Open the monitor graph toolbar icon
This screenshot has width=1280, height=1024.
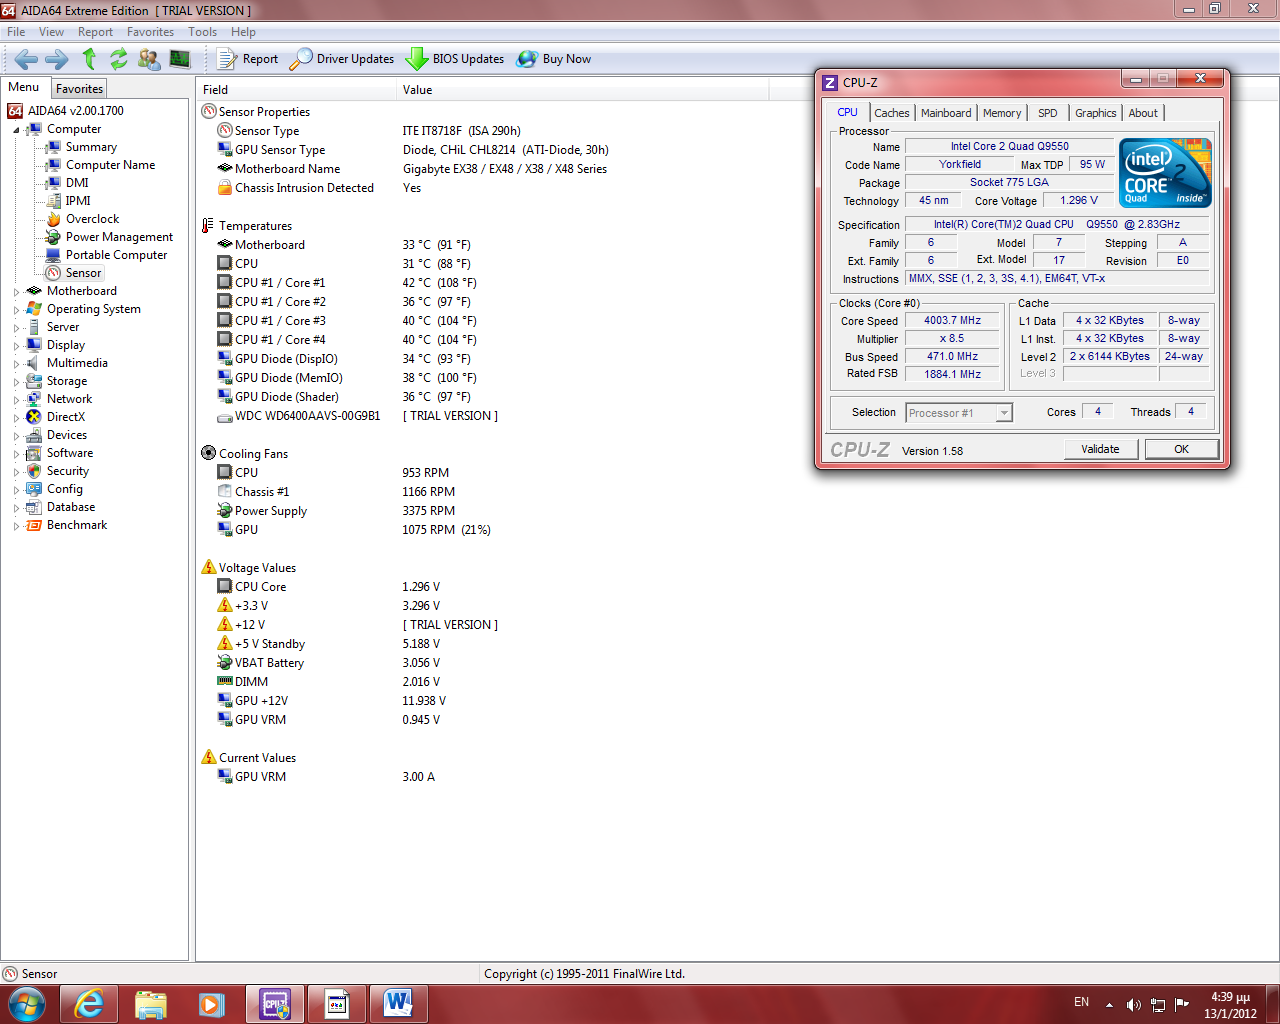pos(180,59)
